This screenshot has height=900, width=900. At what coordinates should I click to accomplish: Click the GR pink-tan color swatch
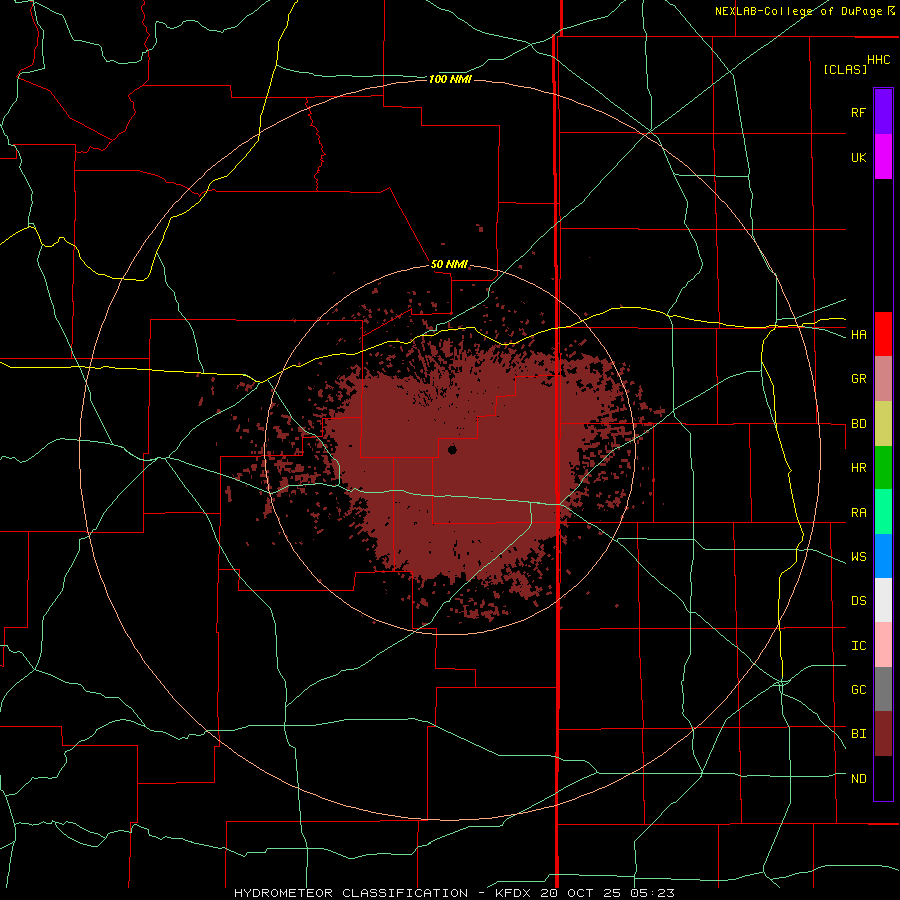point(883,379)
